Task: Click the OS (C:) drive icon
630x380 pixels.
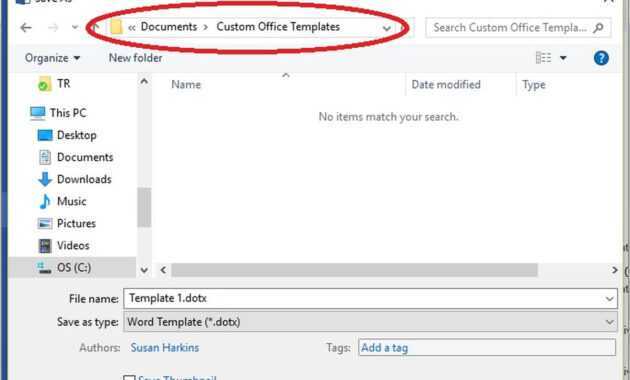Action: point(44,268)
